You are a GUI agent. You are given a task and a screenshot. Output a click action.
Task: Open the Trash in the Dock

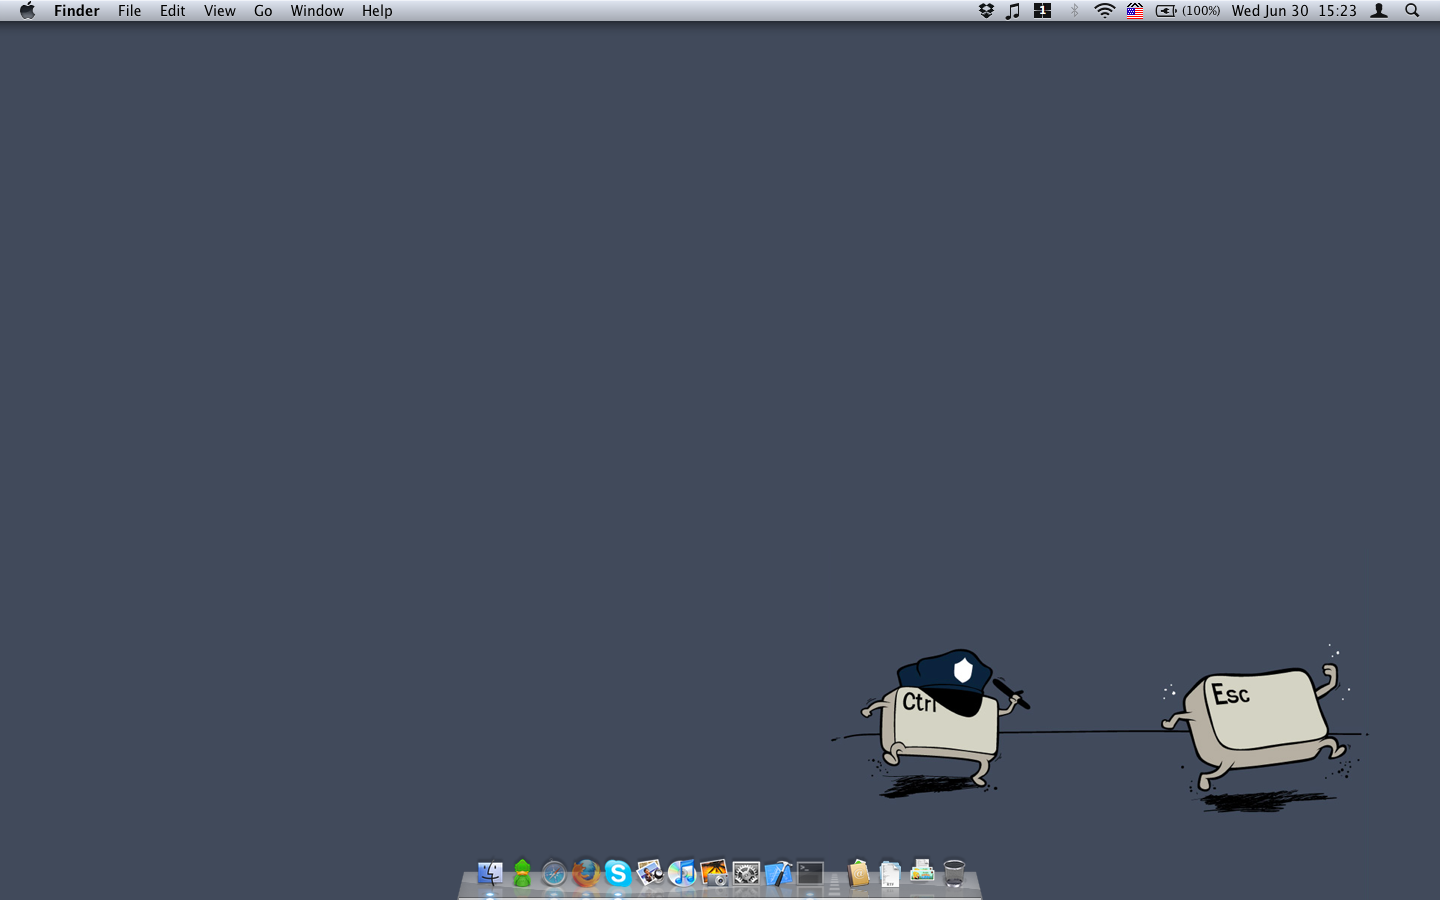tap(954, 873)
